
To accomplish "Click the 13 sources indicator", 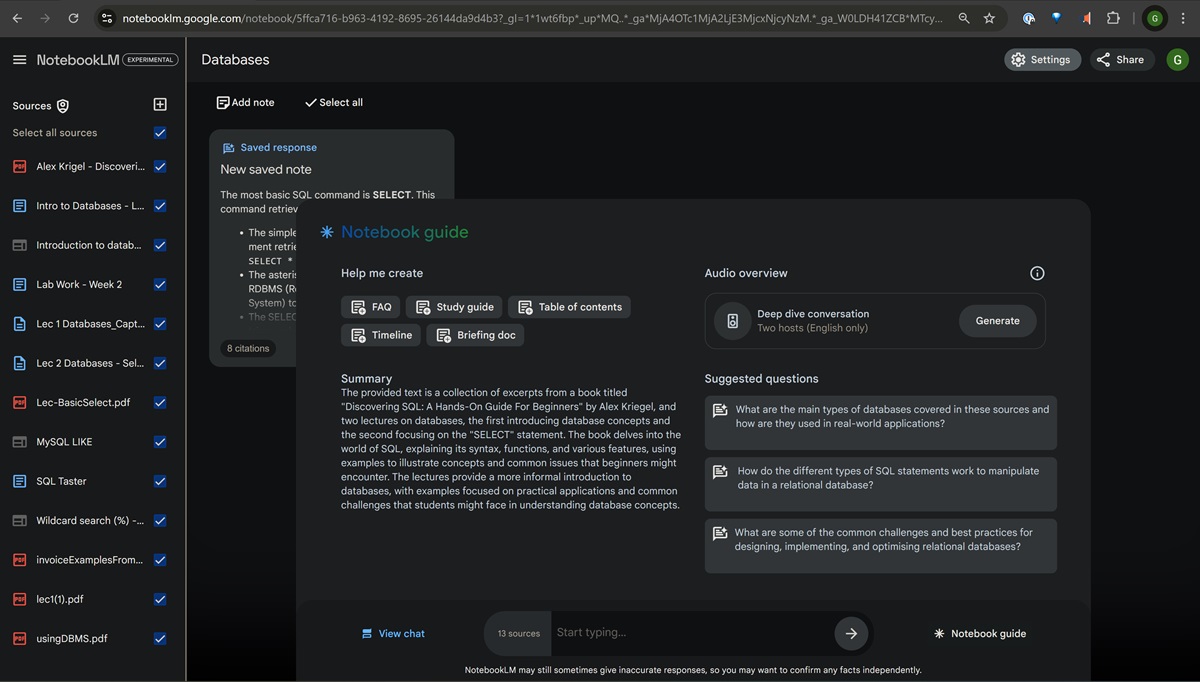I will (x=518, y=633).
